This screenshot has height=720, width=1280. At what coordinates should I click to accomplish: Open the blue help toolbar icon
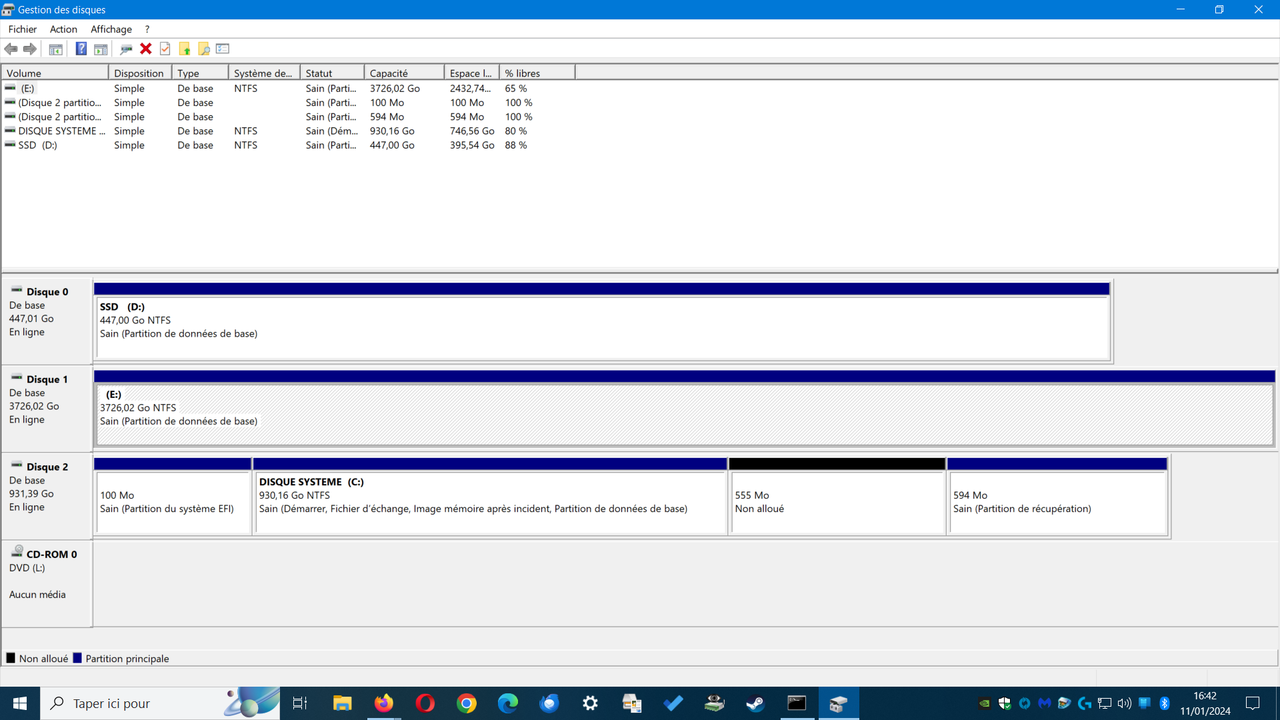point(80,49)
